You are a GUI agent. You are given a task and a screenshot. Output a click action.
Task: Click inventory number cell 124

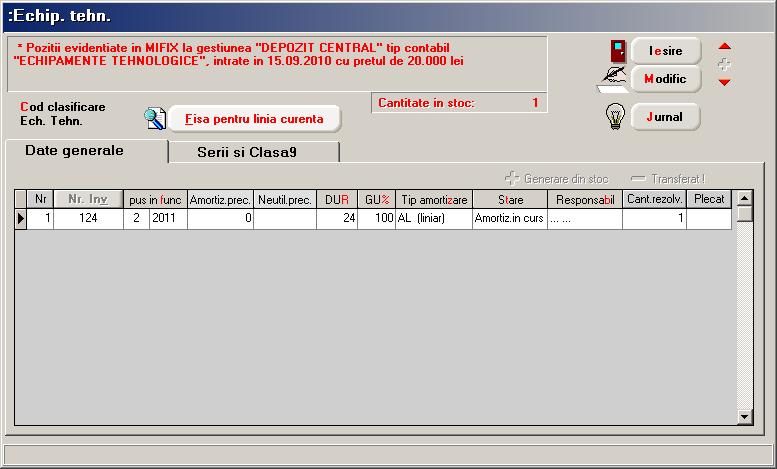(x=88, y=219)
